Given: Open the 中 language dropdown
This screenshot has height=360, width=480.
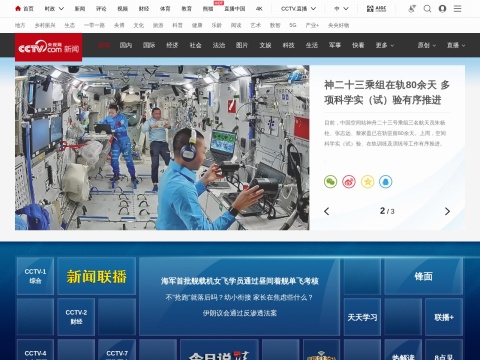Looking at the screenshot, I should click(341, 9).
